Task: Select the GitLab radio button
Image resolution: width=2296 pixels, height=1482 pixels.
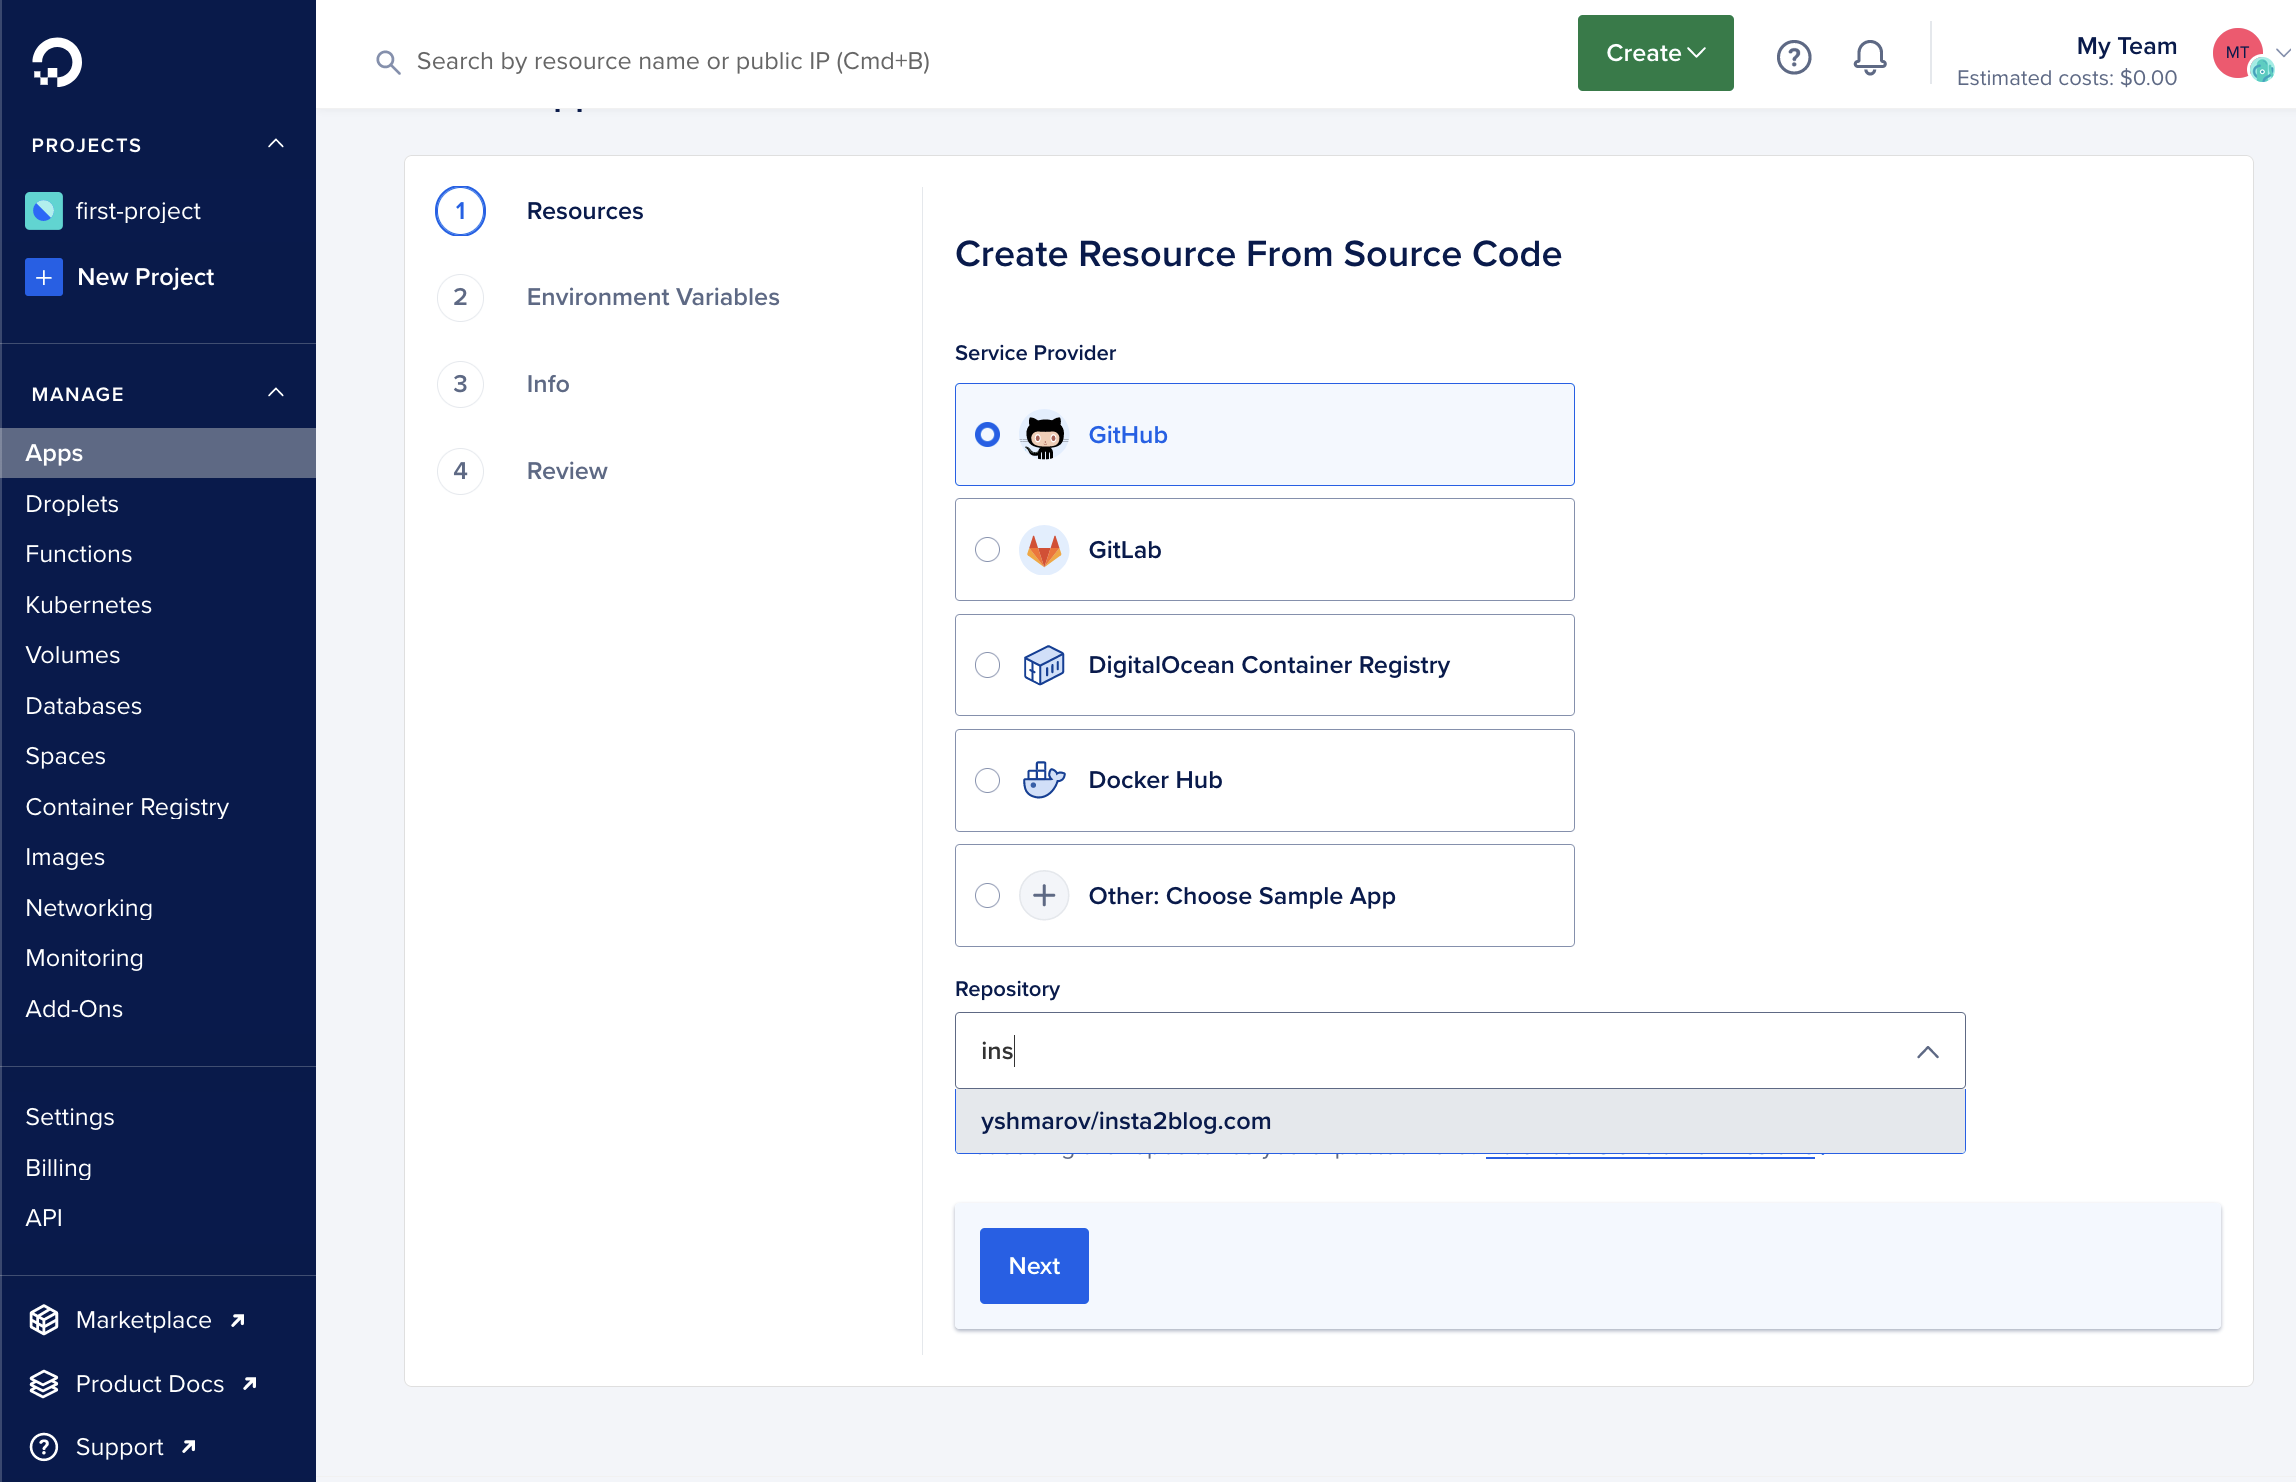Action: tap(987, 549)
